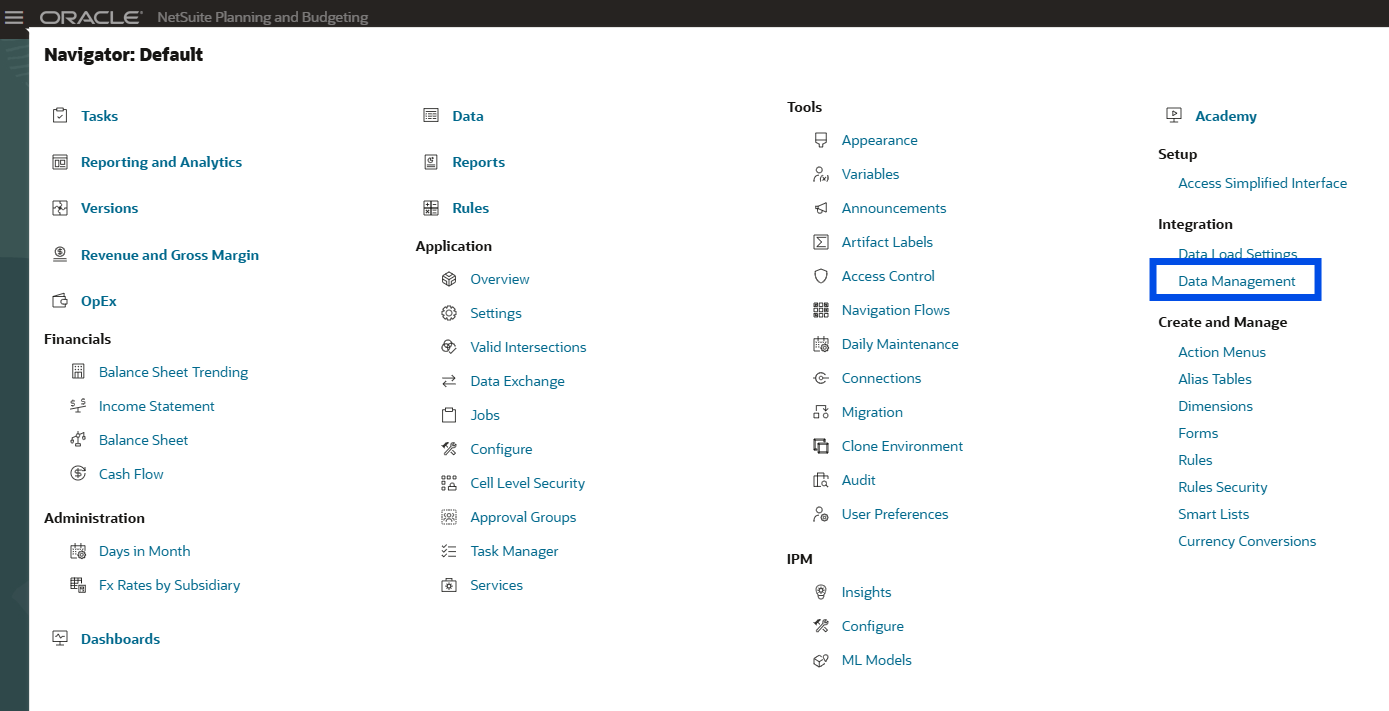Click the Appearance paintbrush icon
The width and height of the screenshot is (1389, 711).
821,140
